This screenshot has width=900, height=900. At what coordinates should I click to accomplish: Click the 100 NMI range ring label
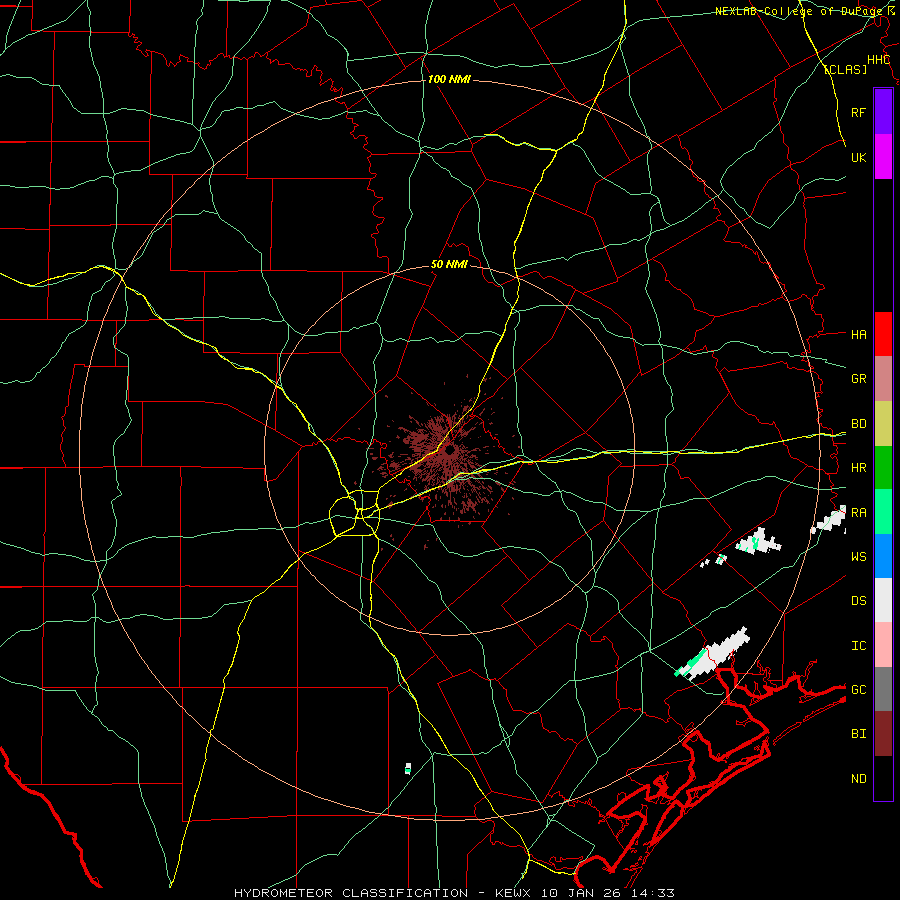449,79
